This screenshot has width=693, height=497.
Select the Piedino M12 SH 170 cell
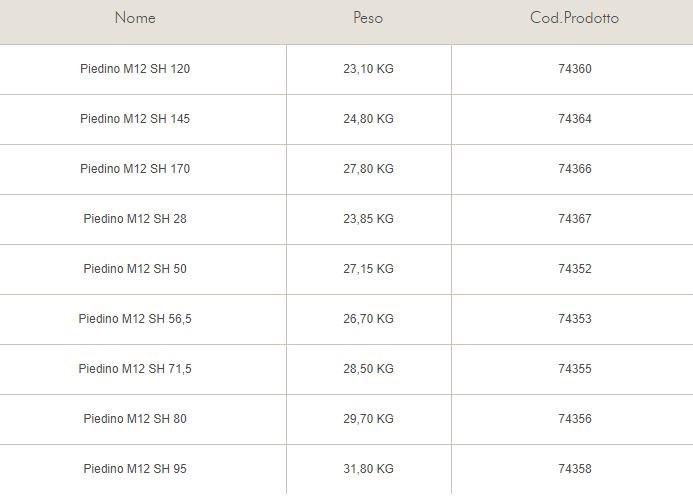135,169
